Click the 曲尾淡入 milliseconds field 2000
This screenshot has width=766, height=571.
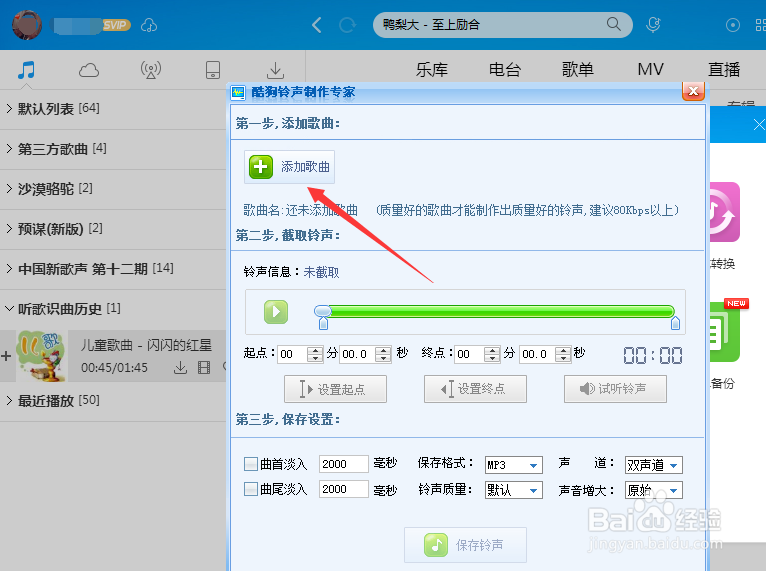pyautogui.click(x=343, y=489)
